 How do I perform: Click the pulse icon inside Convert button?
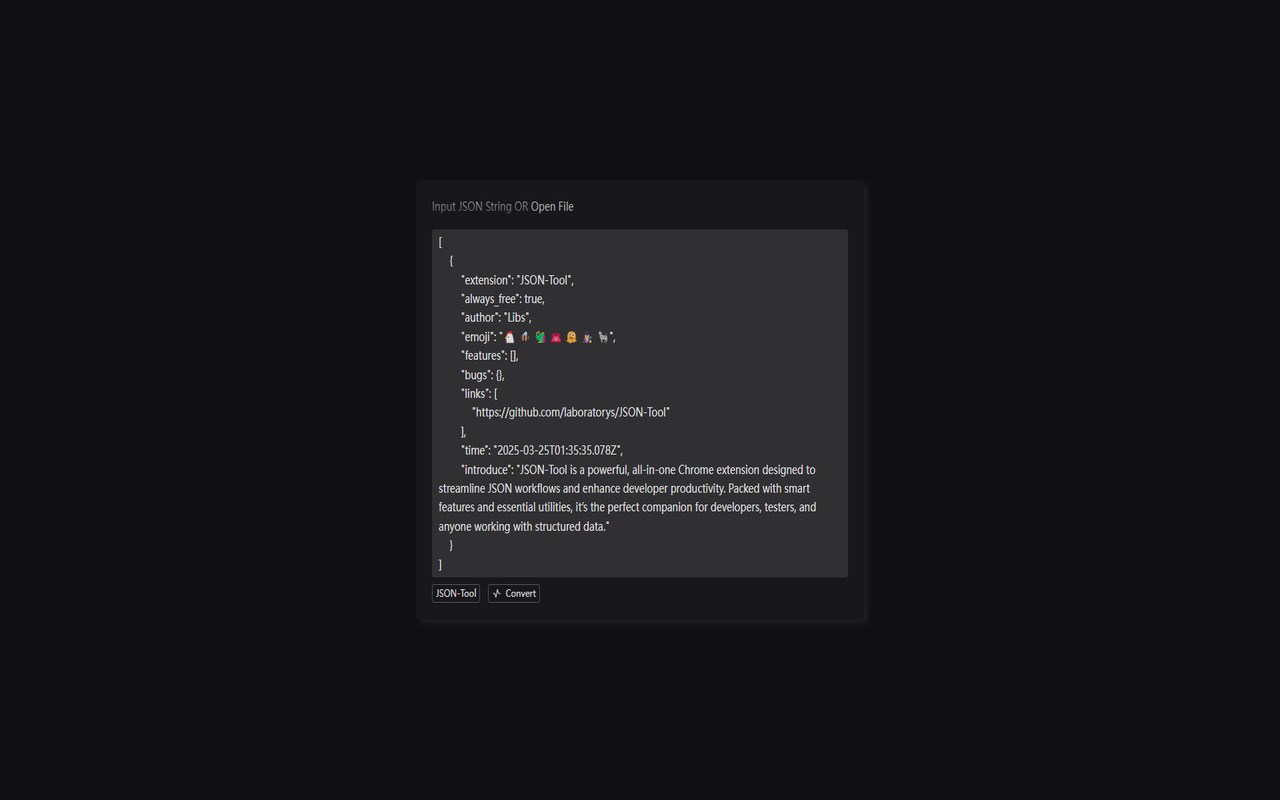[x=497, y=594]
